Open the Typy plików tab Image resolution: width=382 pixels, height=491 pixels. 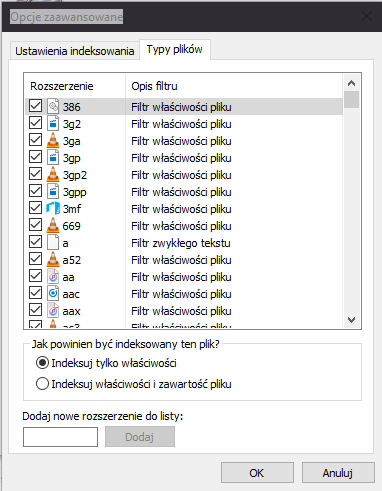click(x=175, y=49)
